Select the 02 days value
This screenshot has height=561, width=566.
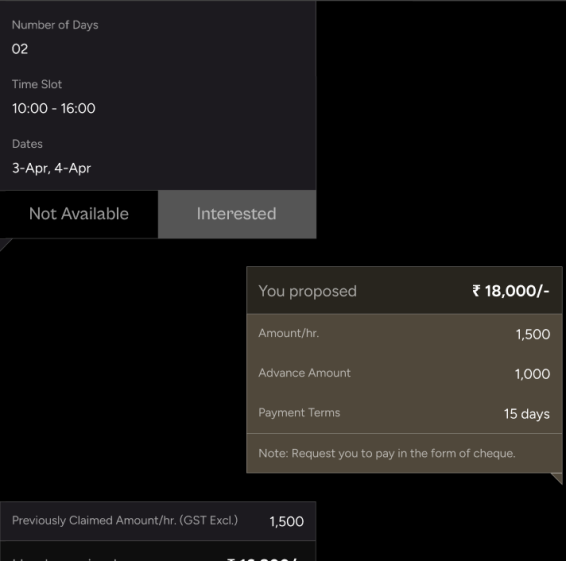tap(20, 49)
